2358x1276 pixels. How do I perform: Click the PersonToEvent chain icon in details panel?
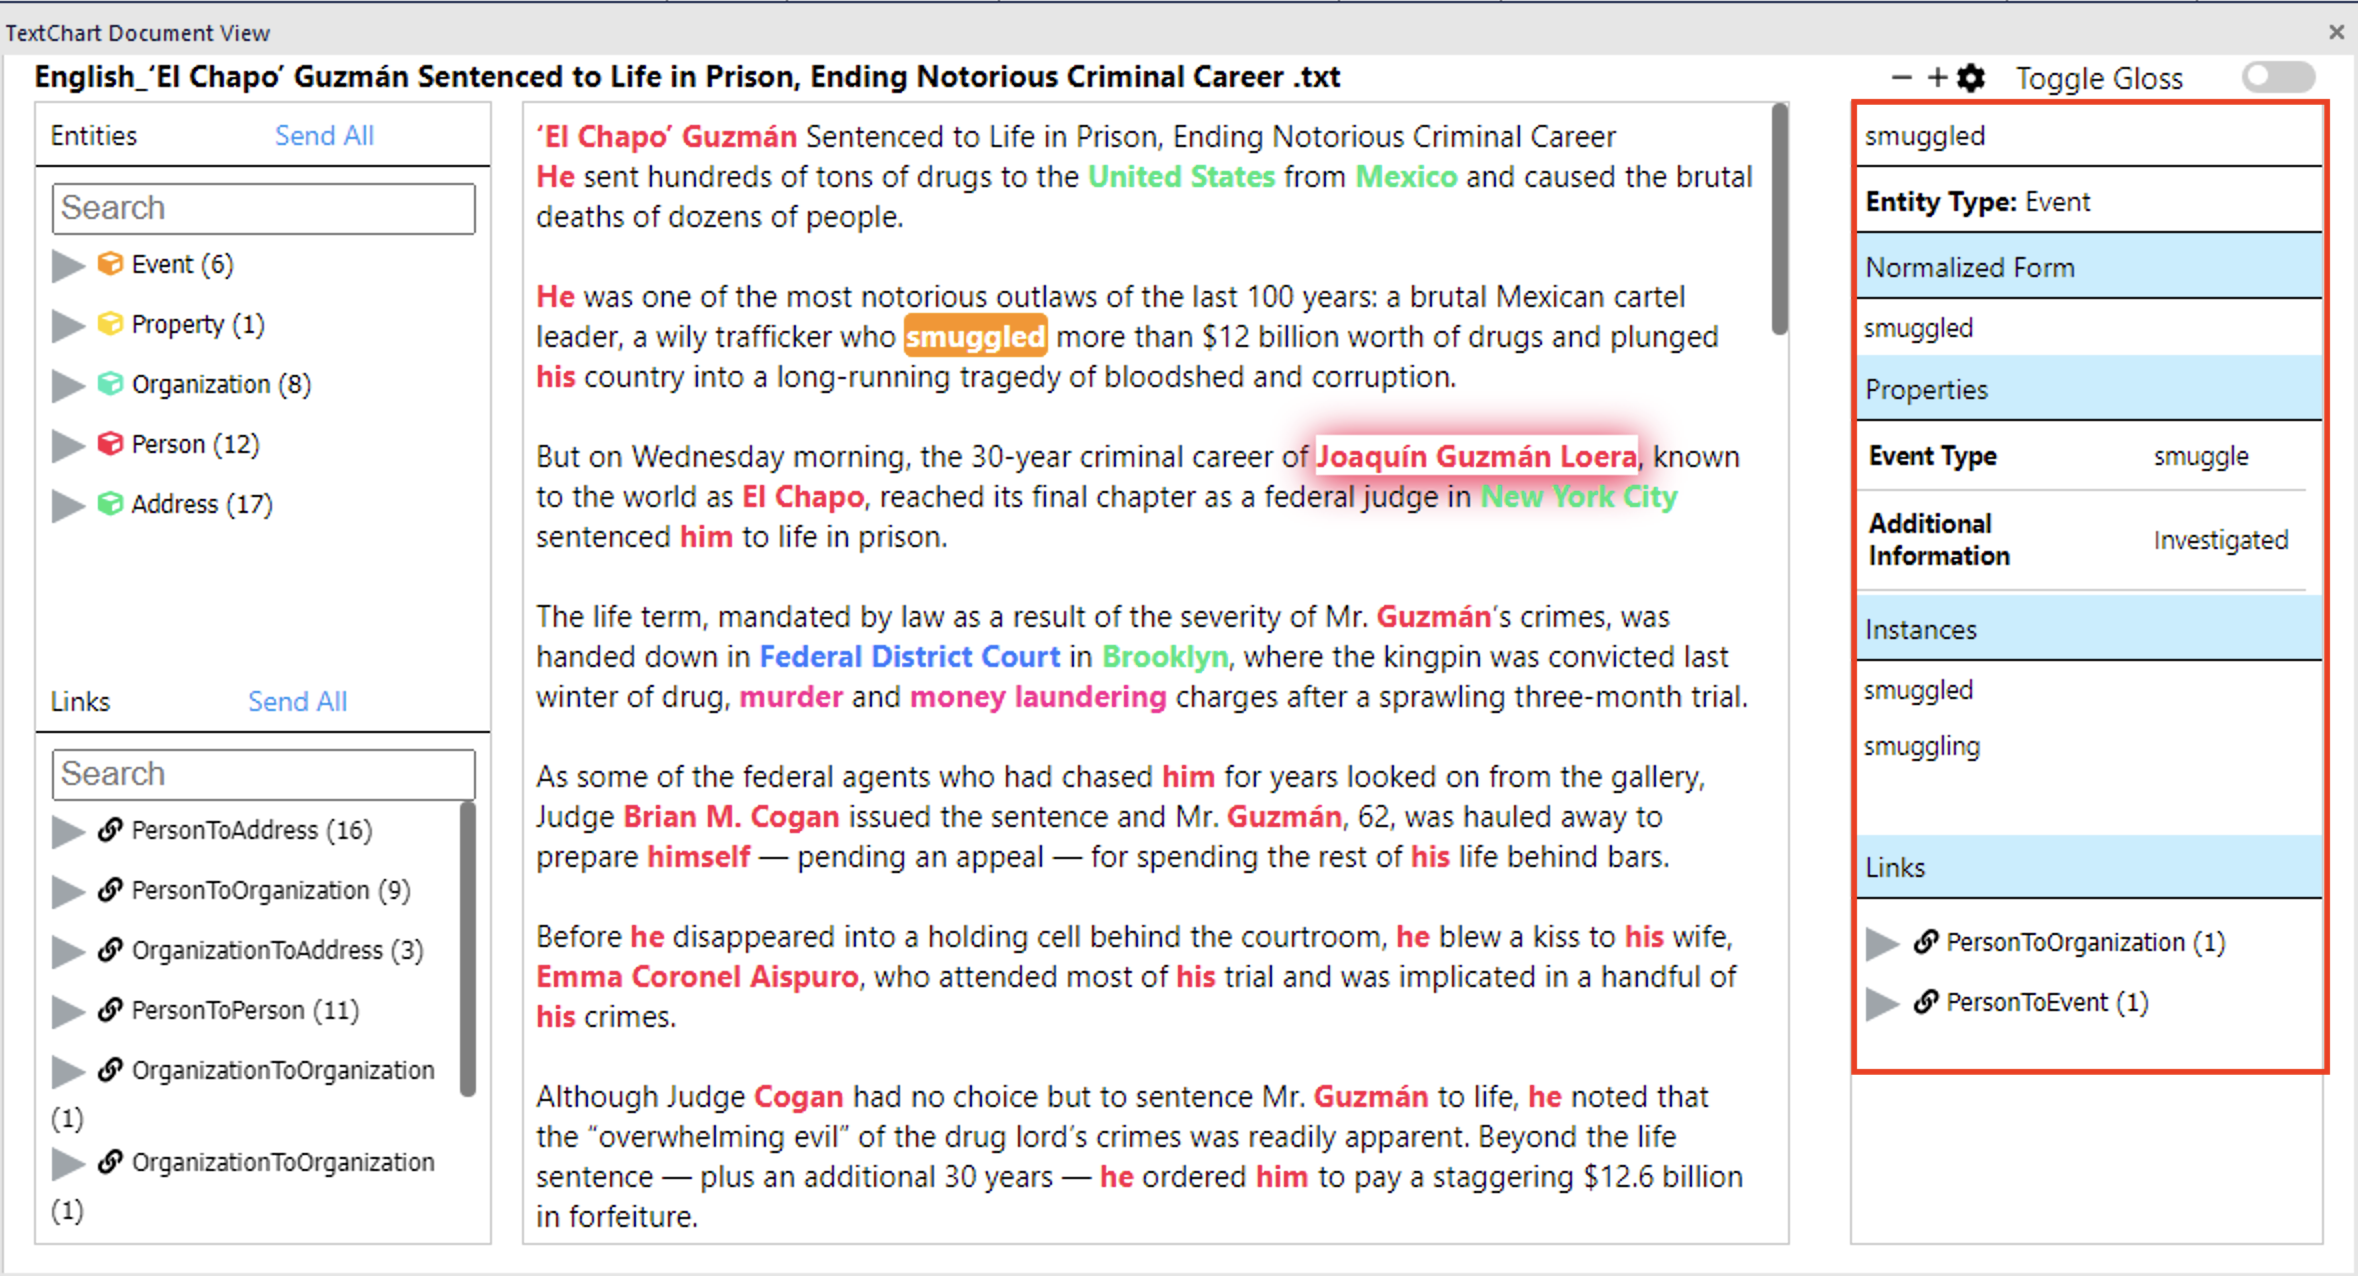(1926, 1002)
